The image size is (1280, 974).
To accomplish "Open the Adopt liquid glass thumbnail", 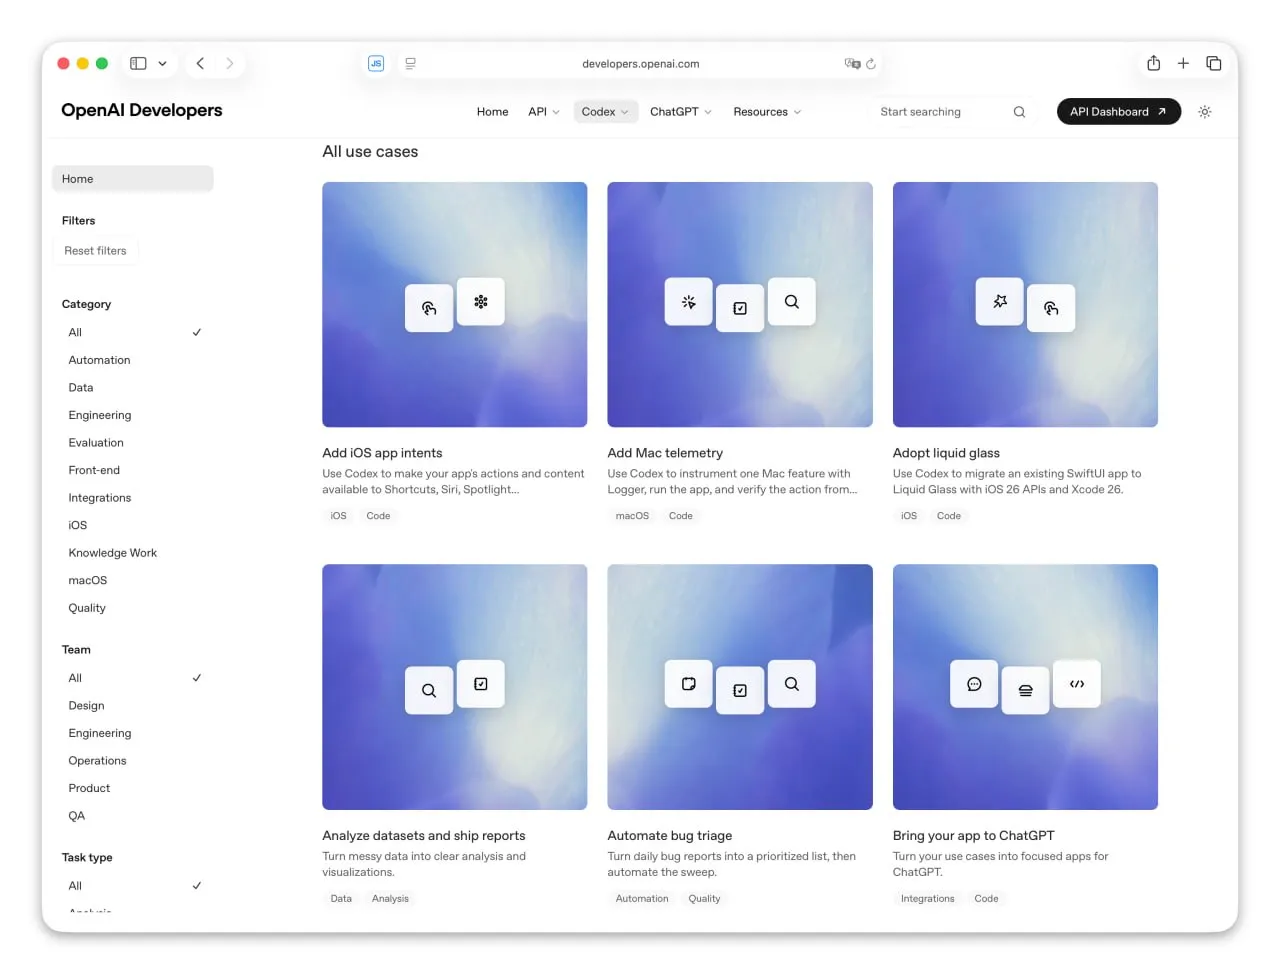I will 1025,305.
